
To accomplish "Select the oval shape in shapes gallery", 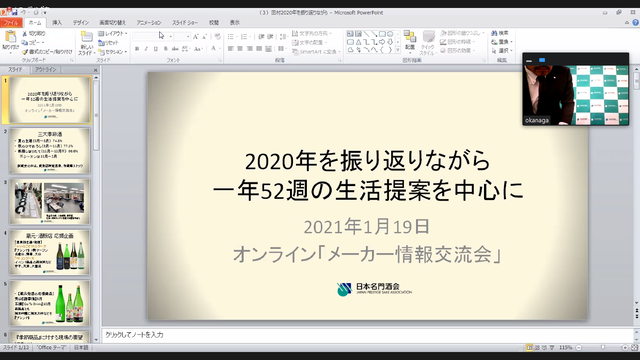I will [x=390, y=34].
